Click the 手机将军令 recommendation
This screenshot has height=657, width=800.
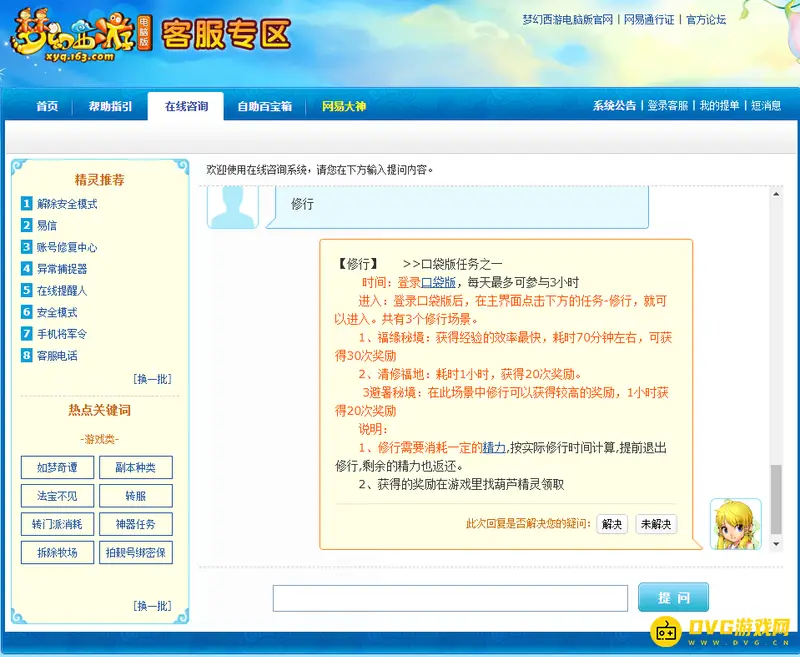click(x=62, y=334)
